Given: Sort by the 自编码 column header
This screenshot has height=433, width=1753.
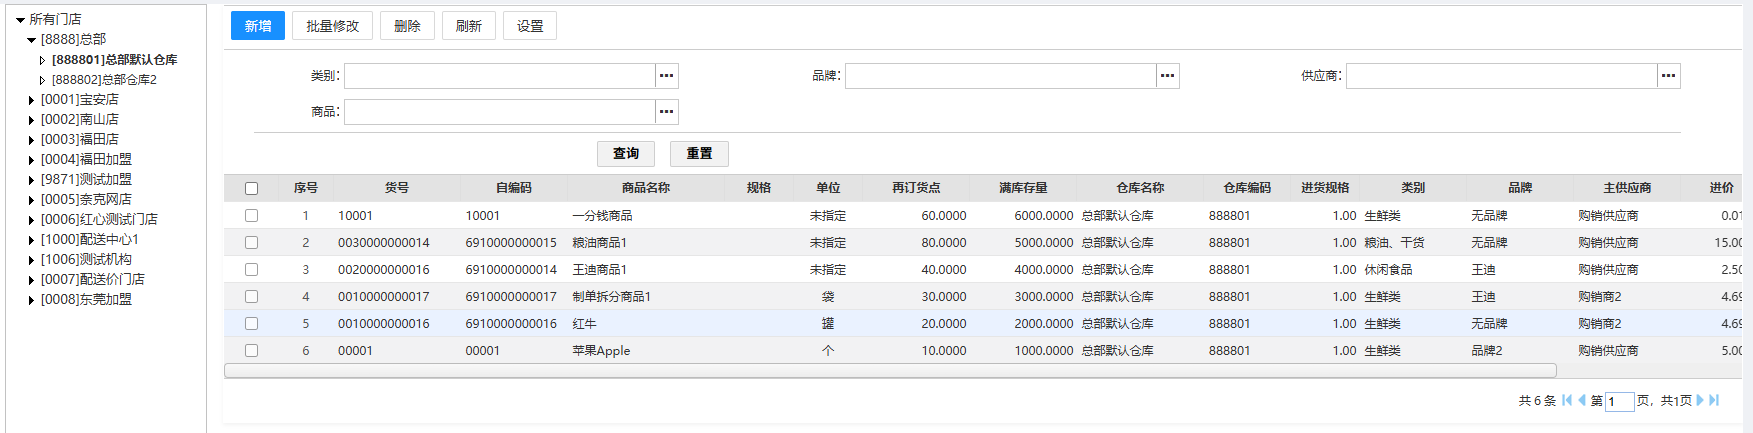Looking at the screenshot, I should (x=514, y=188).
